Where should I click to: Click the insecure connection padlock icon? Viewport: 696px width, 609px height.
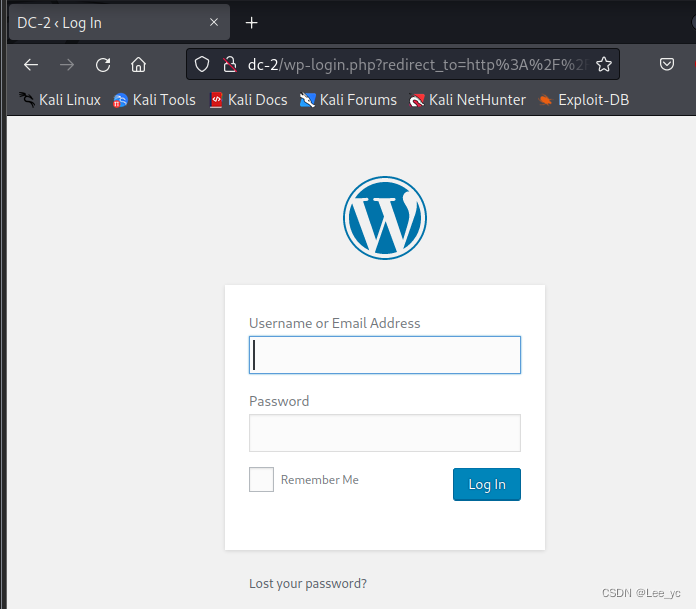[229, 64]
